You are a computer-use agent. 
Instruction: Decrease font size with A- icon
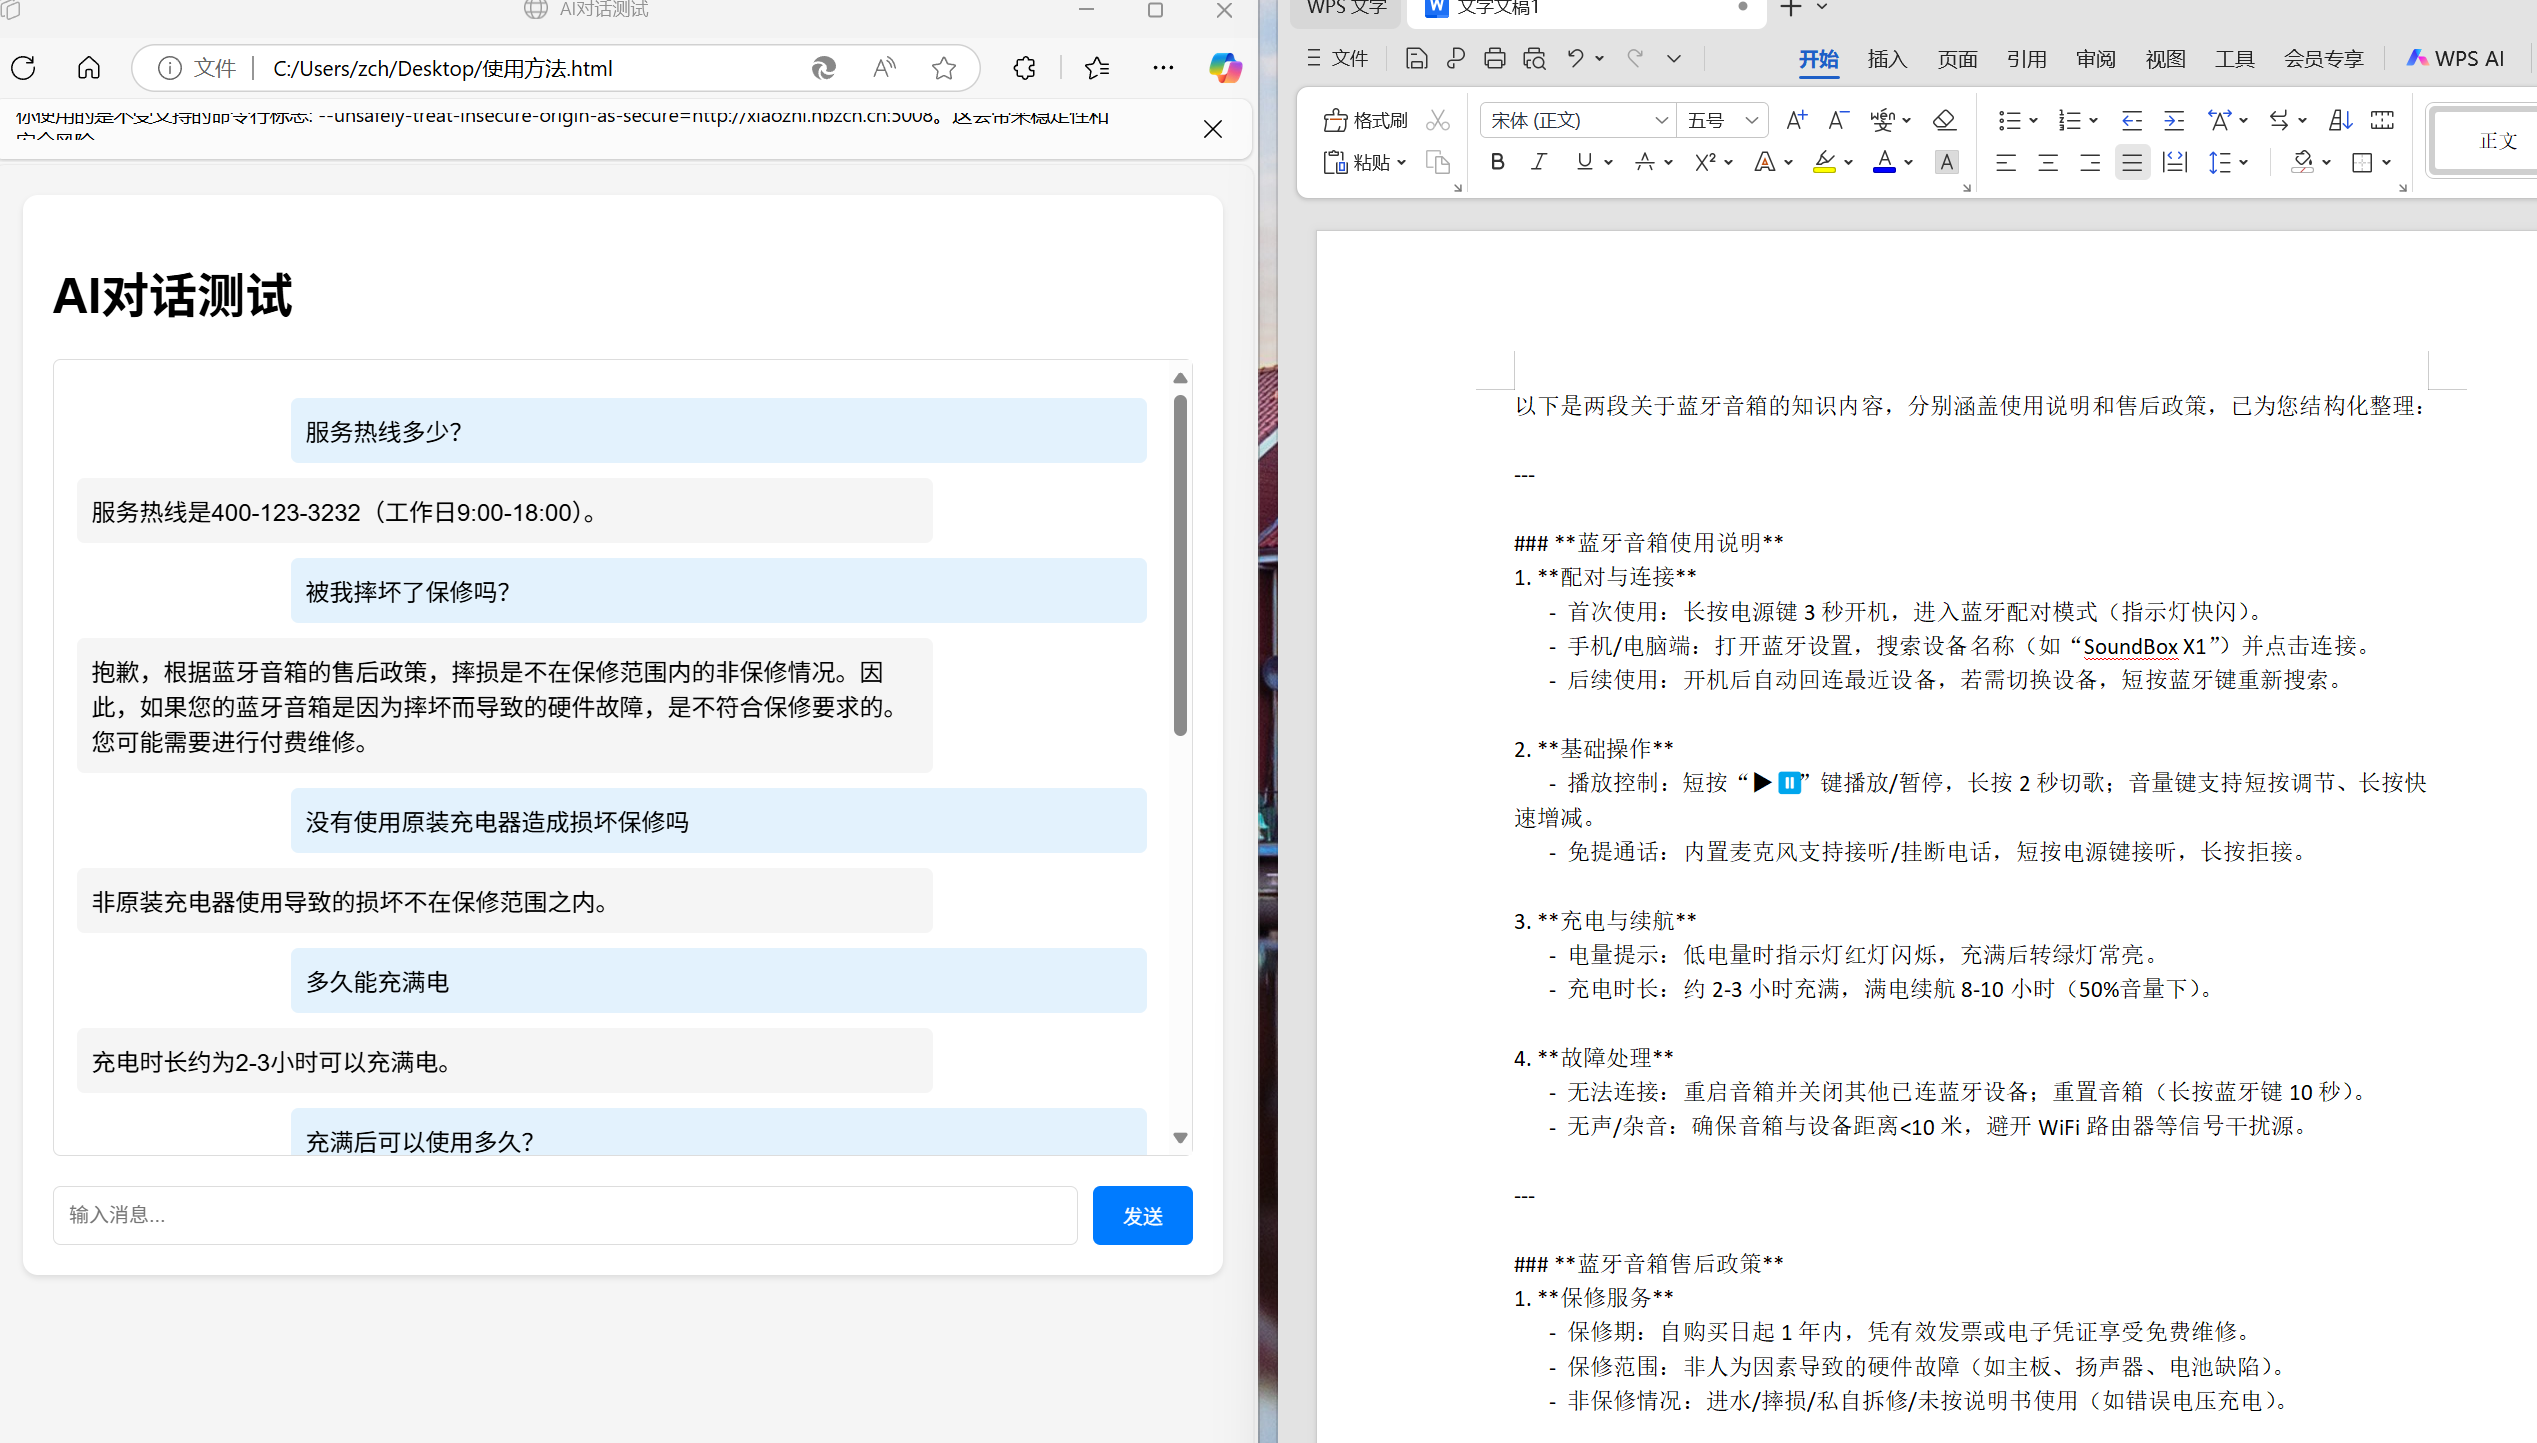[x=1838, y=120]
